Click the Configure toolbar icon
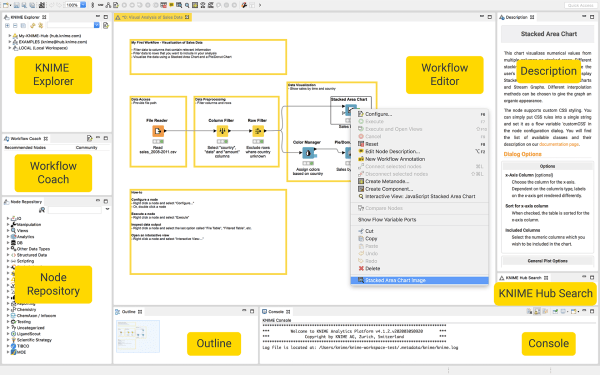The width and height of the screenshot is (600, 375). 116,5
